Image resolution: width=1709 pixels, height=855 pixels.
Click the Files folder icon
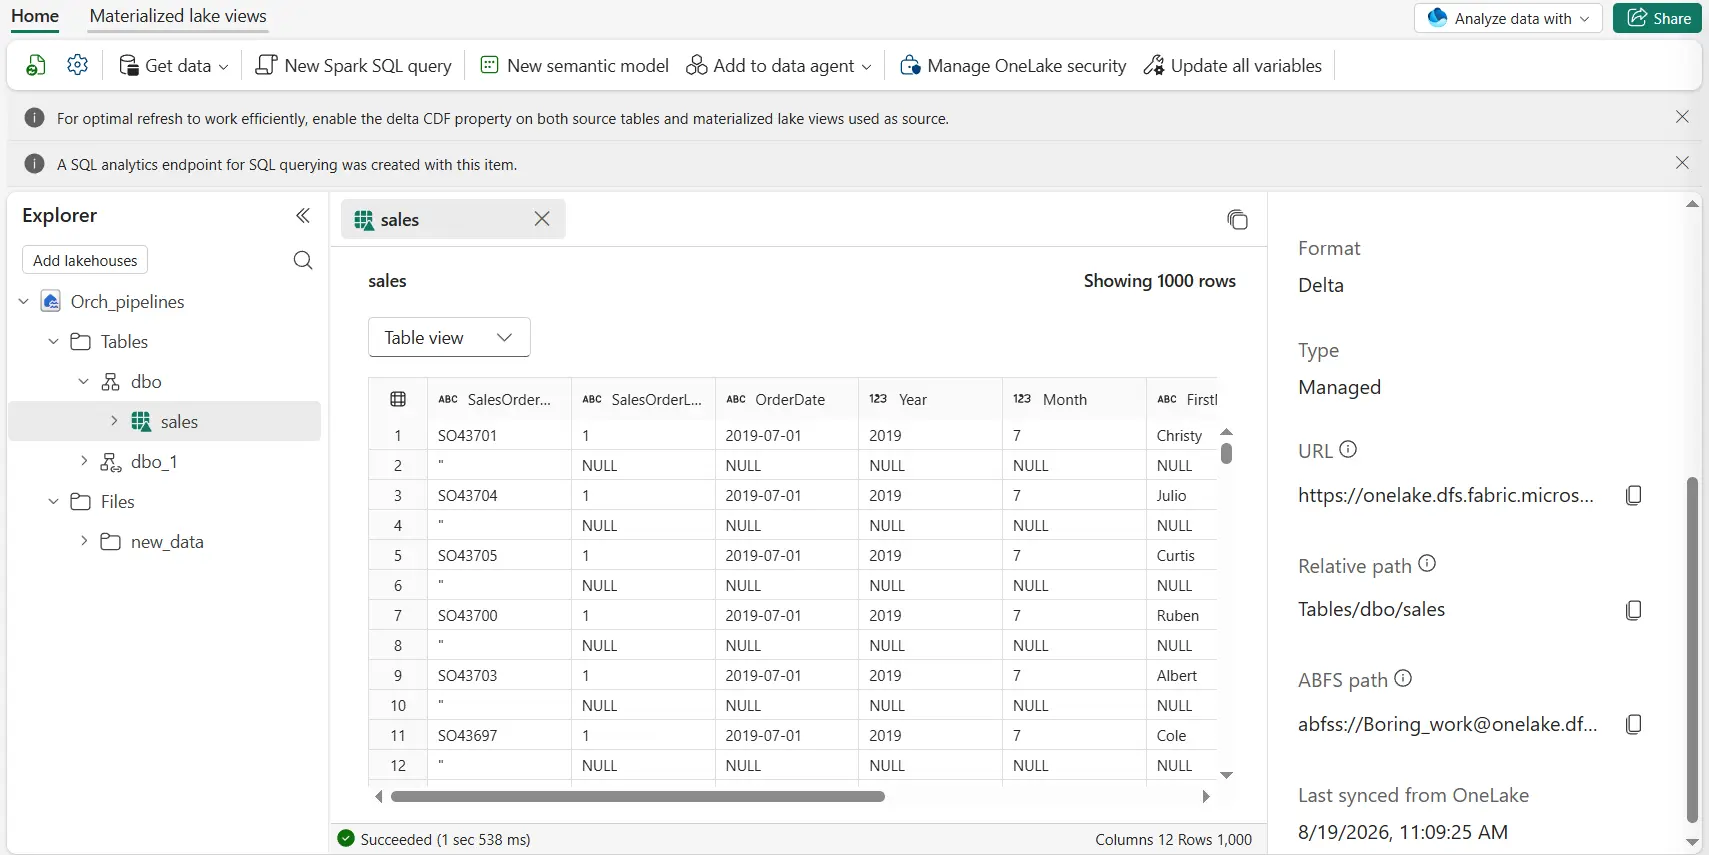(81, 501)
